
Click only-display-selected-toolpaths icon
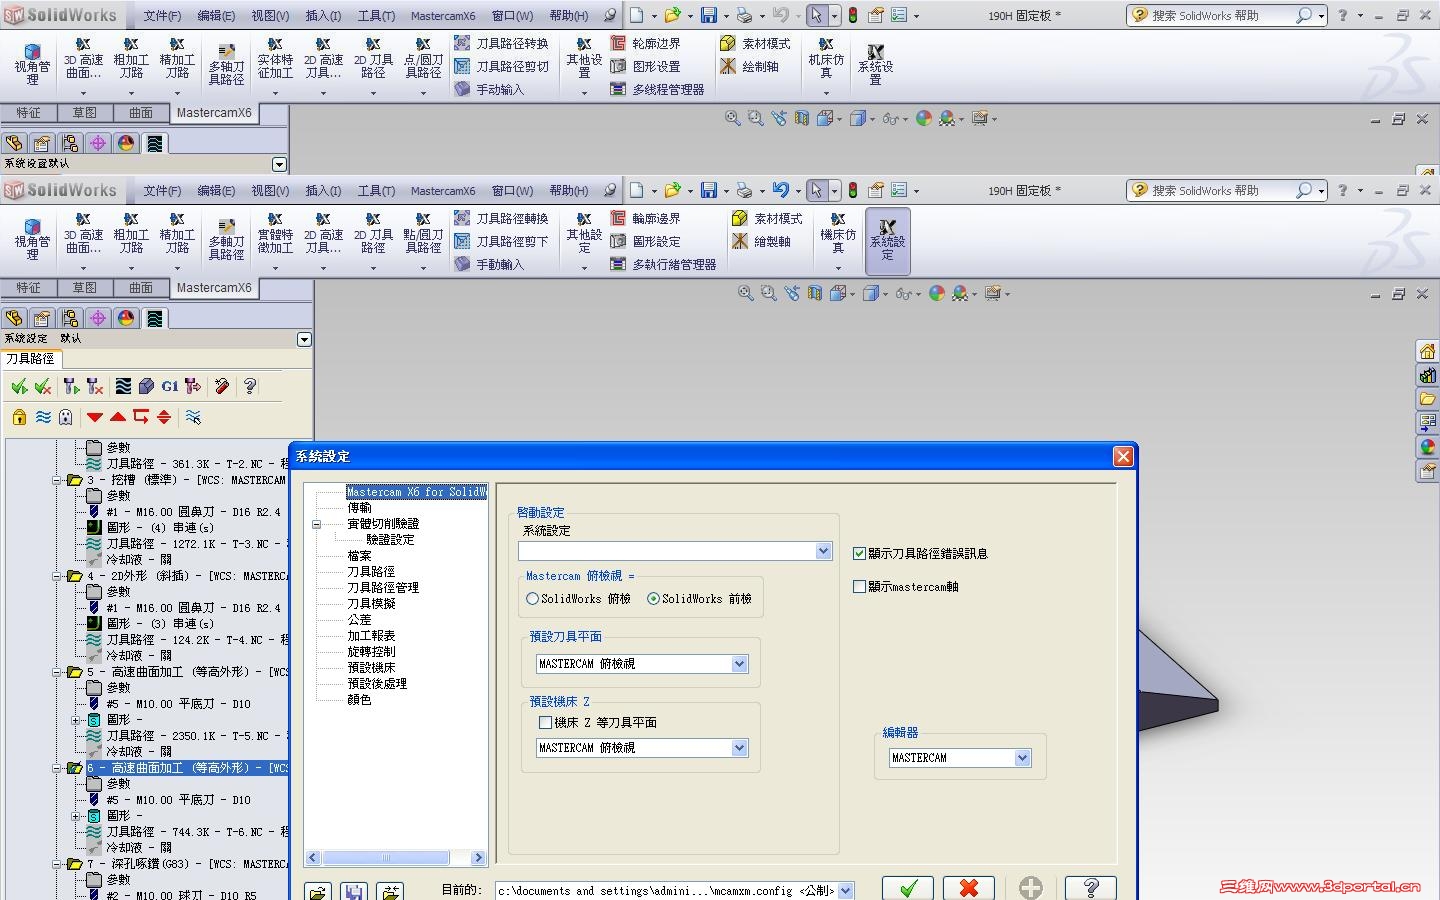(x=193, y=417)
